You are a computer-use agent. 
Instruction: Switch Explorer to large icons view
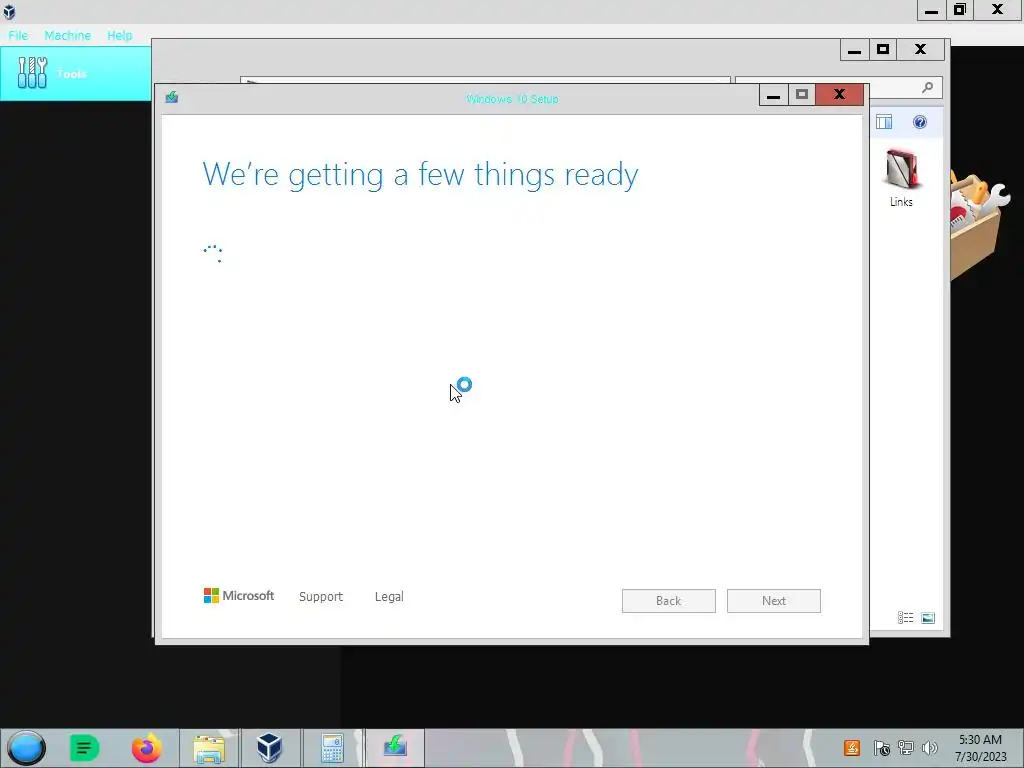928,618
